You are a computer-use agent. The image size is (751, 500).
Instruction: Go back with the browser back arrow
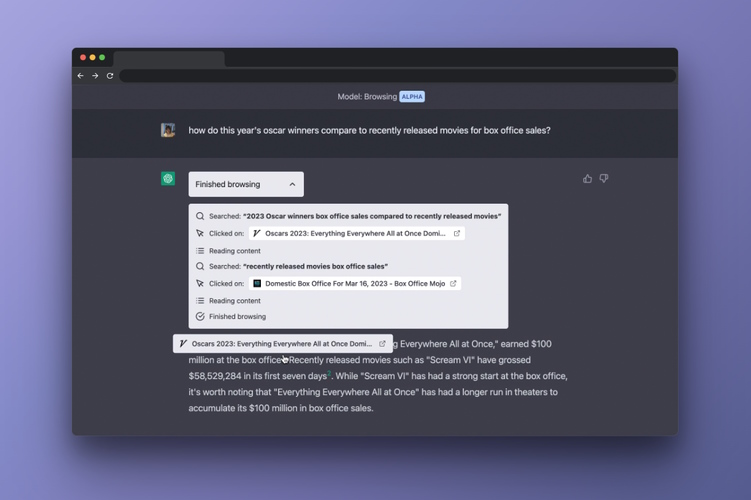(x=80, y=76)
